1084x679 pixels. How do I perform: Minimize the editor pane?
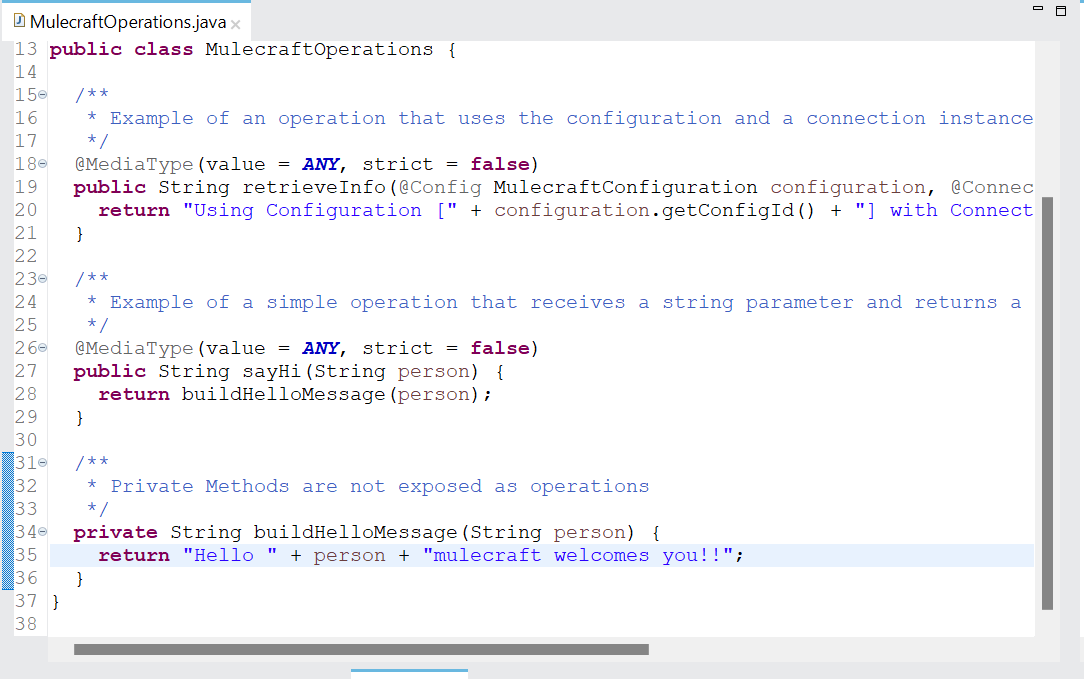pos(1040,9)
